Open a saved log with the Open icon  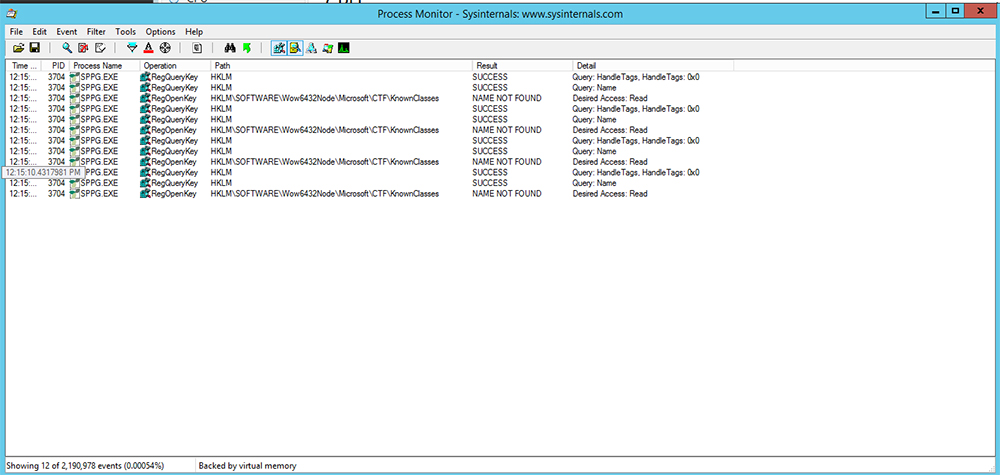[18, 48]
